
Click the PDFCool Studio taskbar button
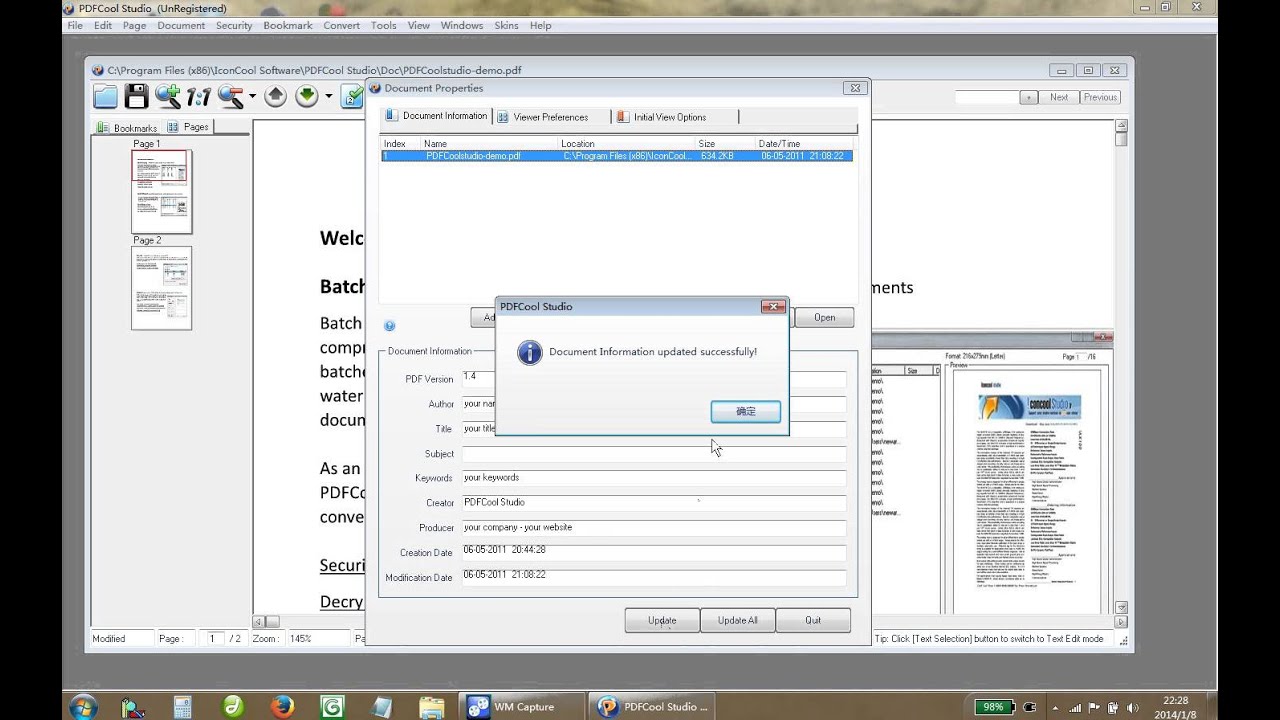pos(652,706)
